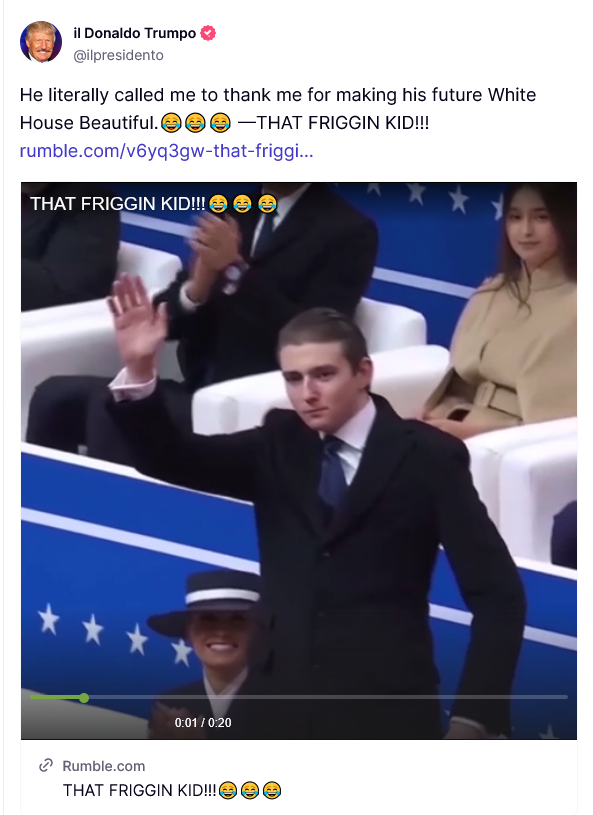The width and height of the screenshot is (593, 815).
Task: Click the post text about White House Beautiful
Action: point(278,109)
